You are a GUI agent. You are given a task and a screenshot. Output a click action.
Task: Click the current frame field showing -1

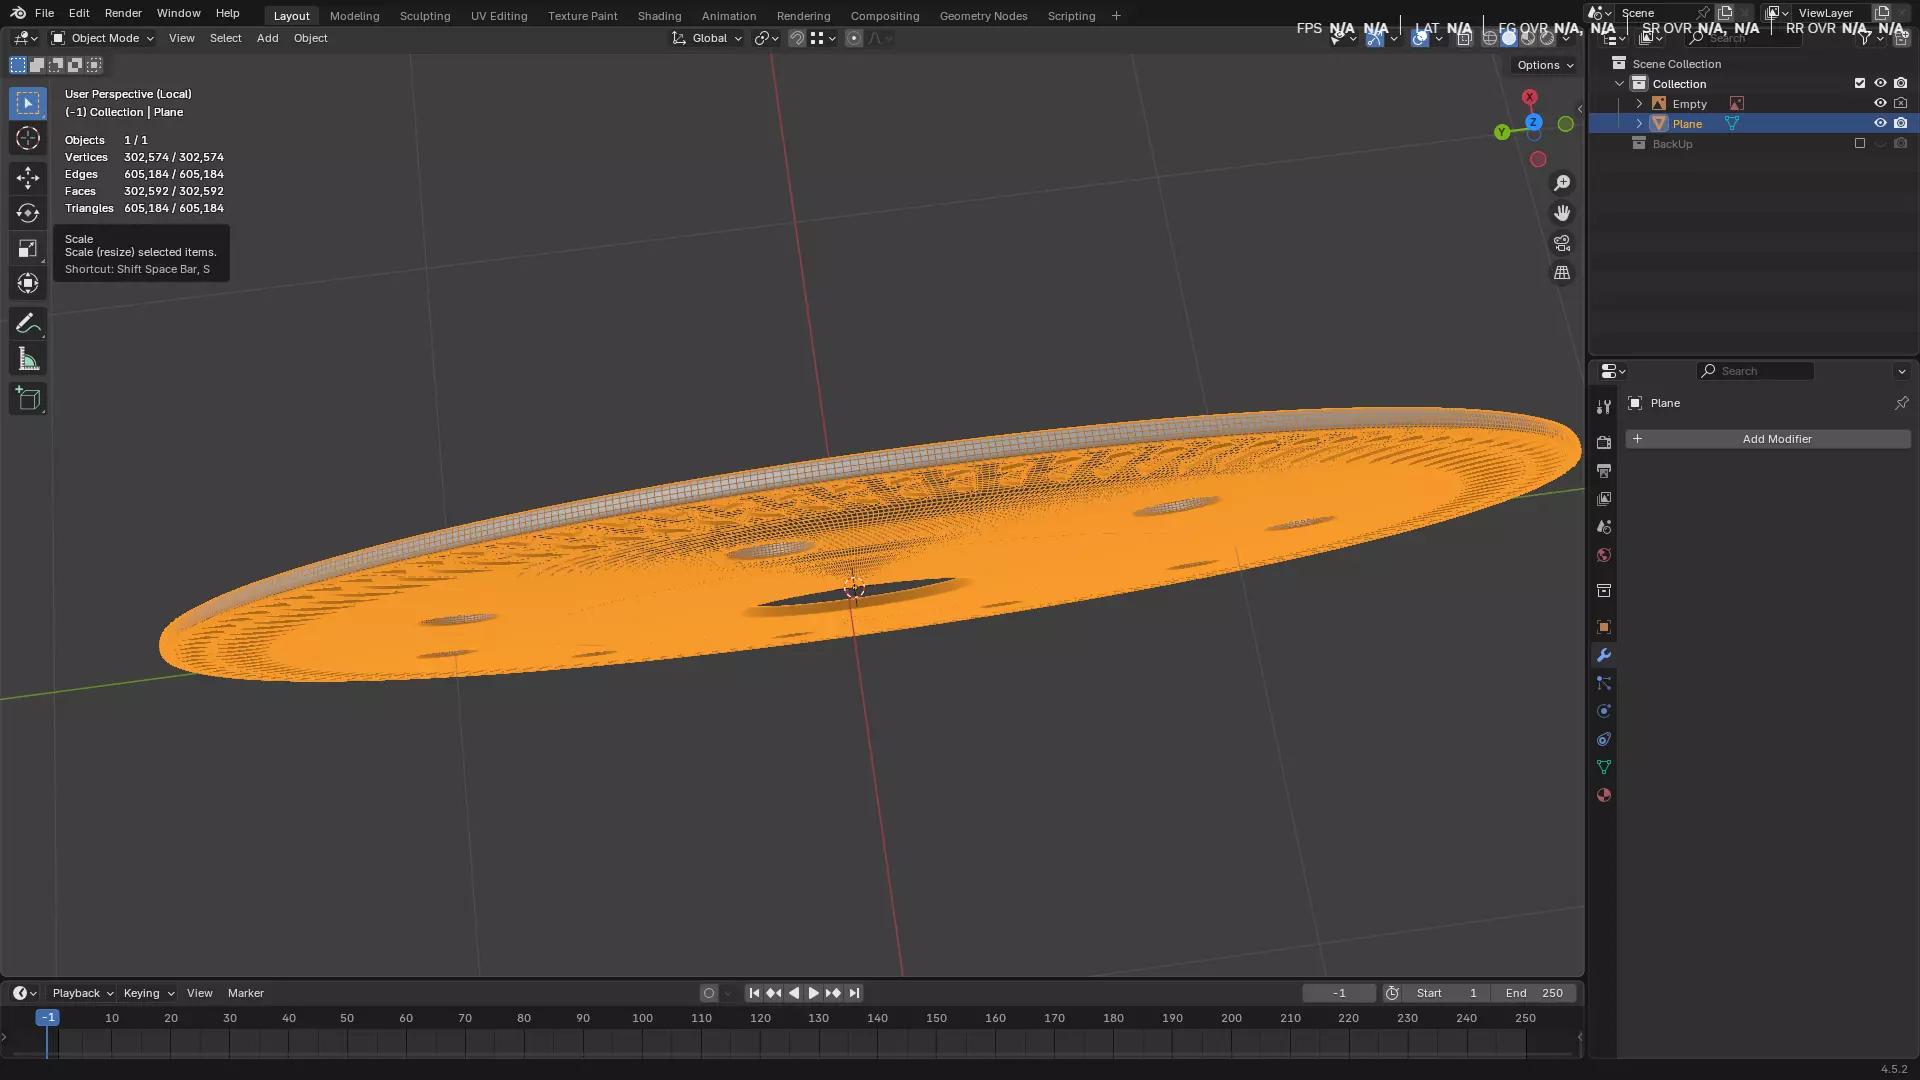(1339, 993)
